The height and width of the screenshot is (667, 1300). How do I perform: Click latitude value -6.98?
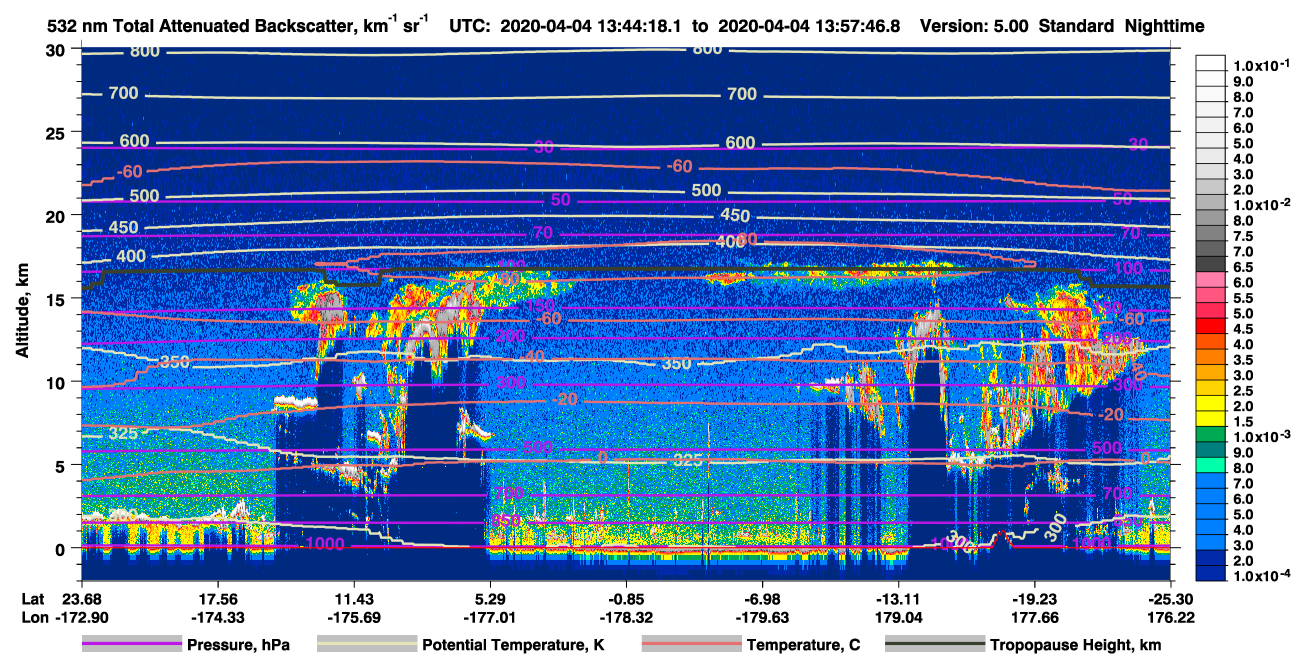[762, 600]
